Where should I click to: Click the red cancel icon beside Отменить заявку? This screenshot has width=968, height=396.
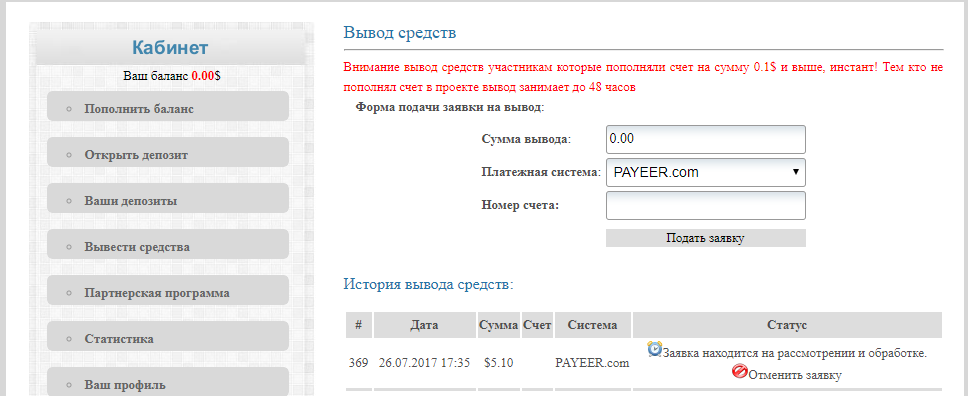click(740, 371)
